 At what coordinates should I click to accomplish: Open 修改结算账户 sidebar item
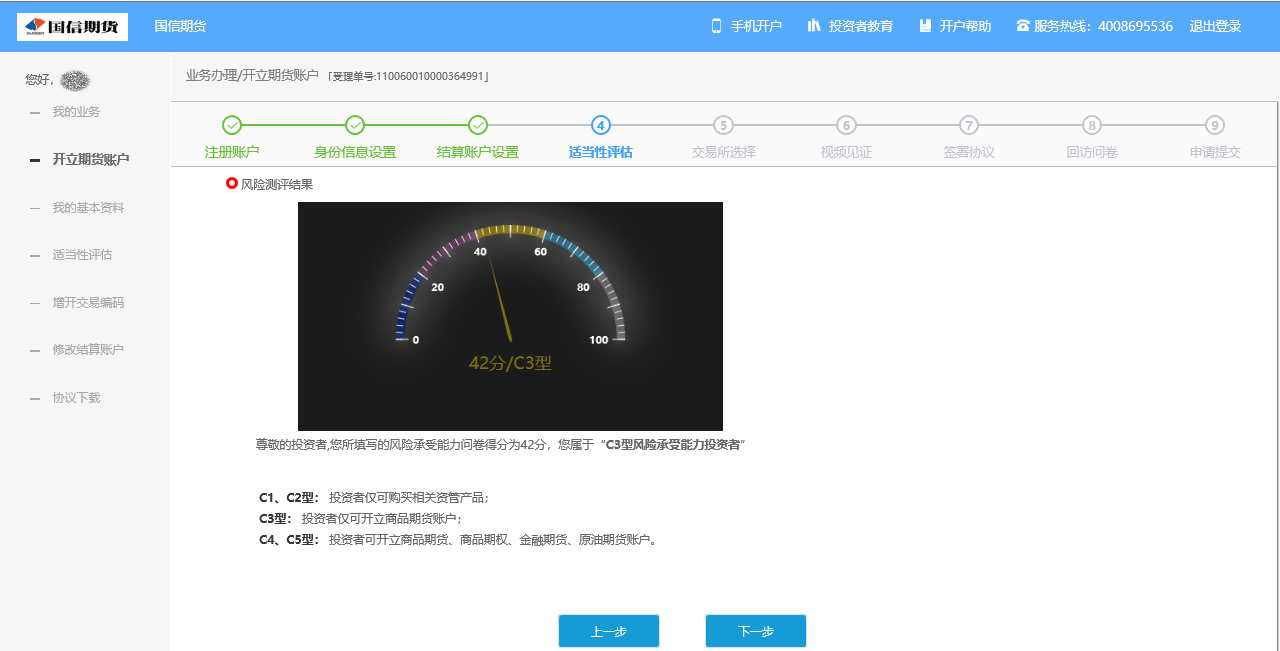click(x=88, y=350)
